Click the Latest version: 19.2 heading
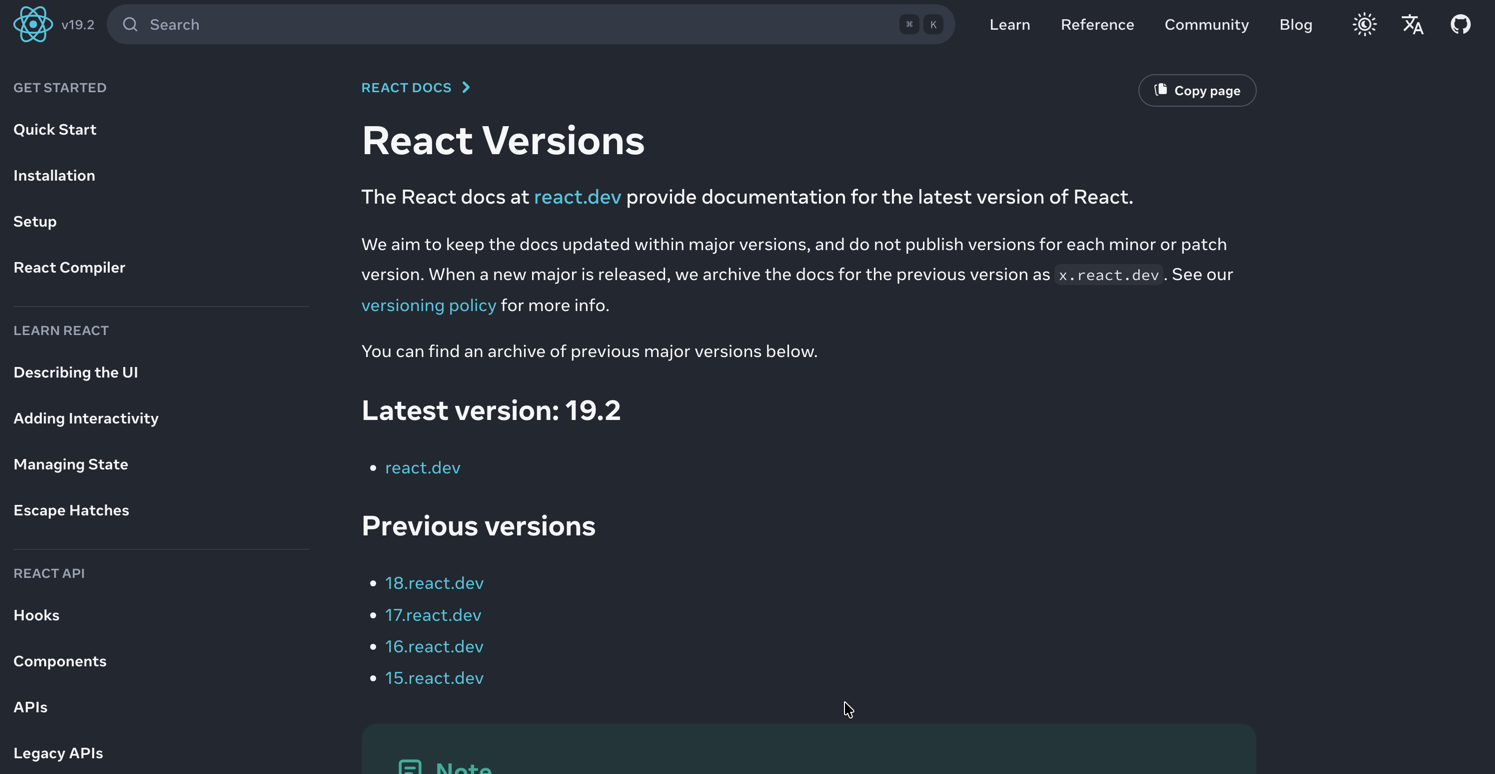The width and height of the screenshot is (1495, 774). [x=491, y=410]
